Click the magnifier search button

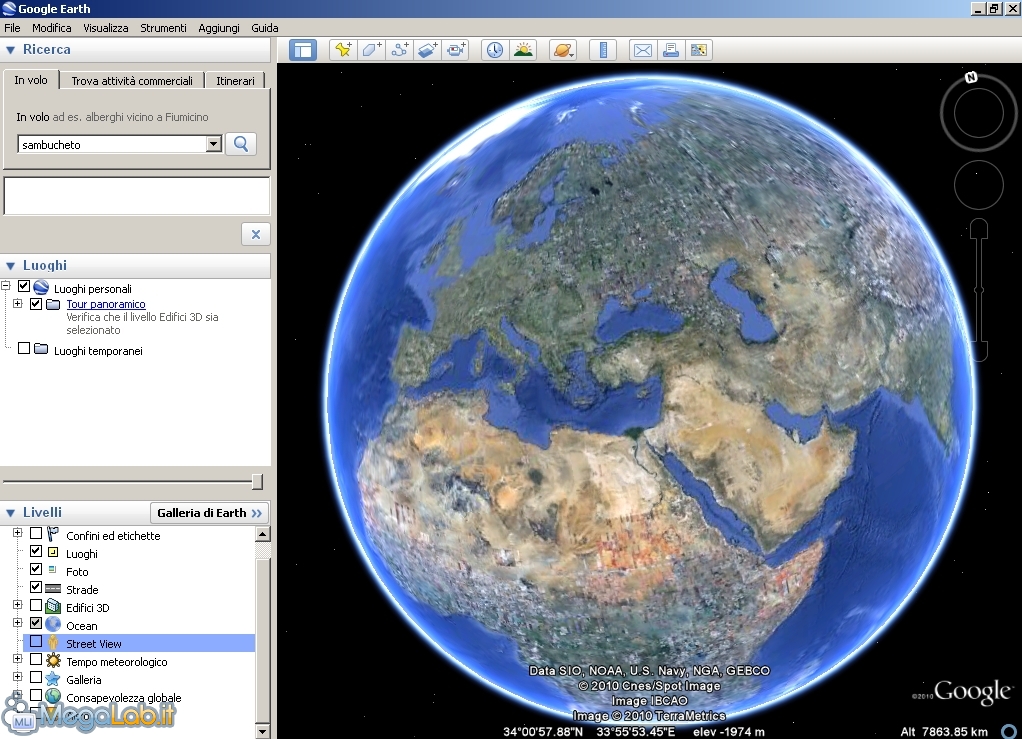coord(241,144)
